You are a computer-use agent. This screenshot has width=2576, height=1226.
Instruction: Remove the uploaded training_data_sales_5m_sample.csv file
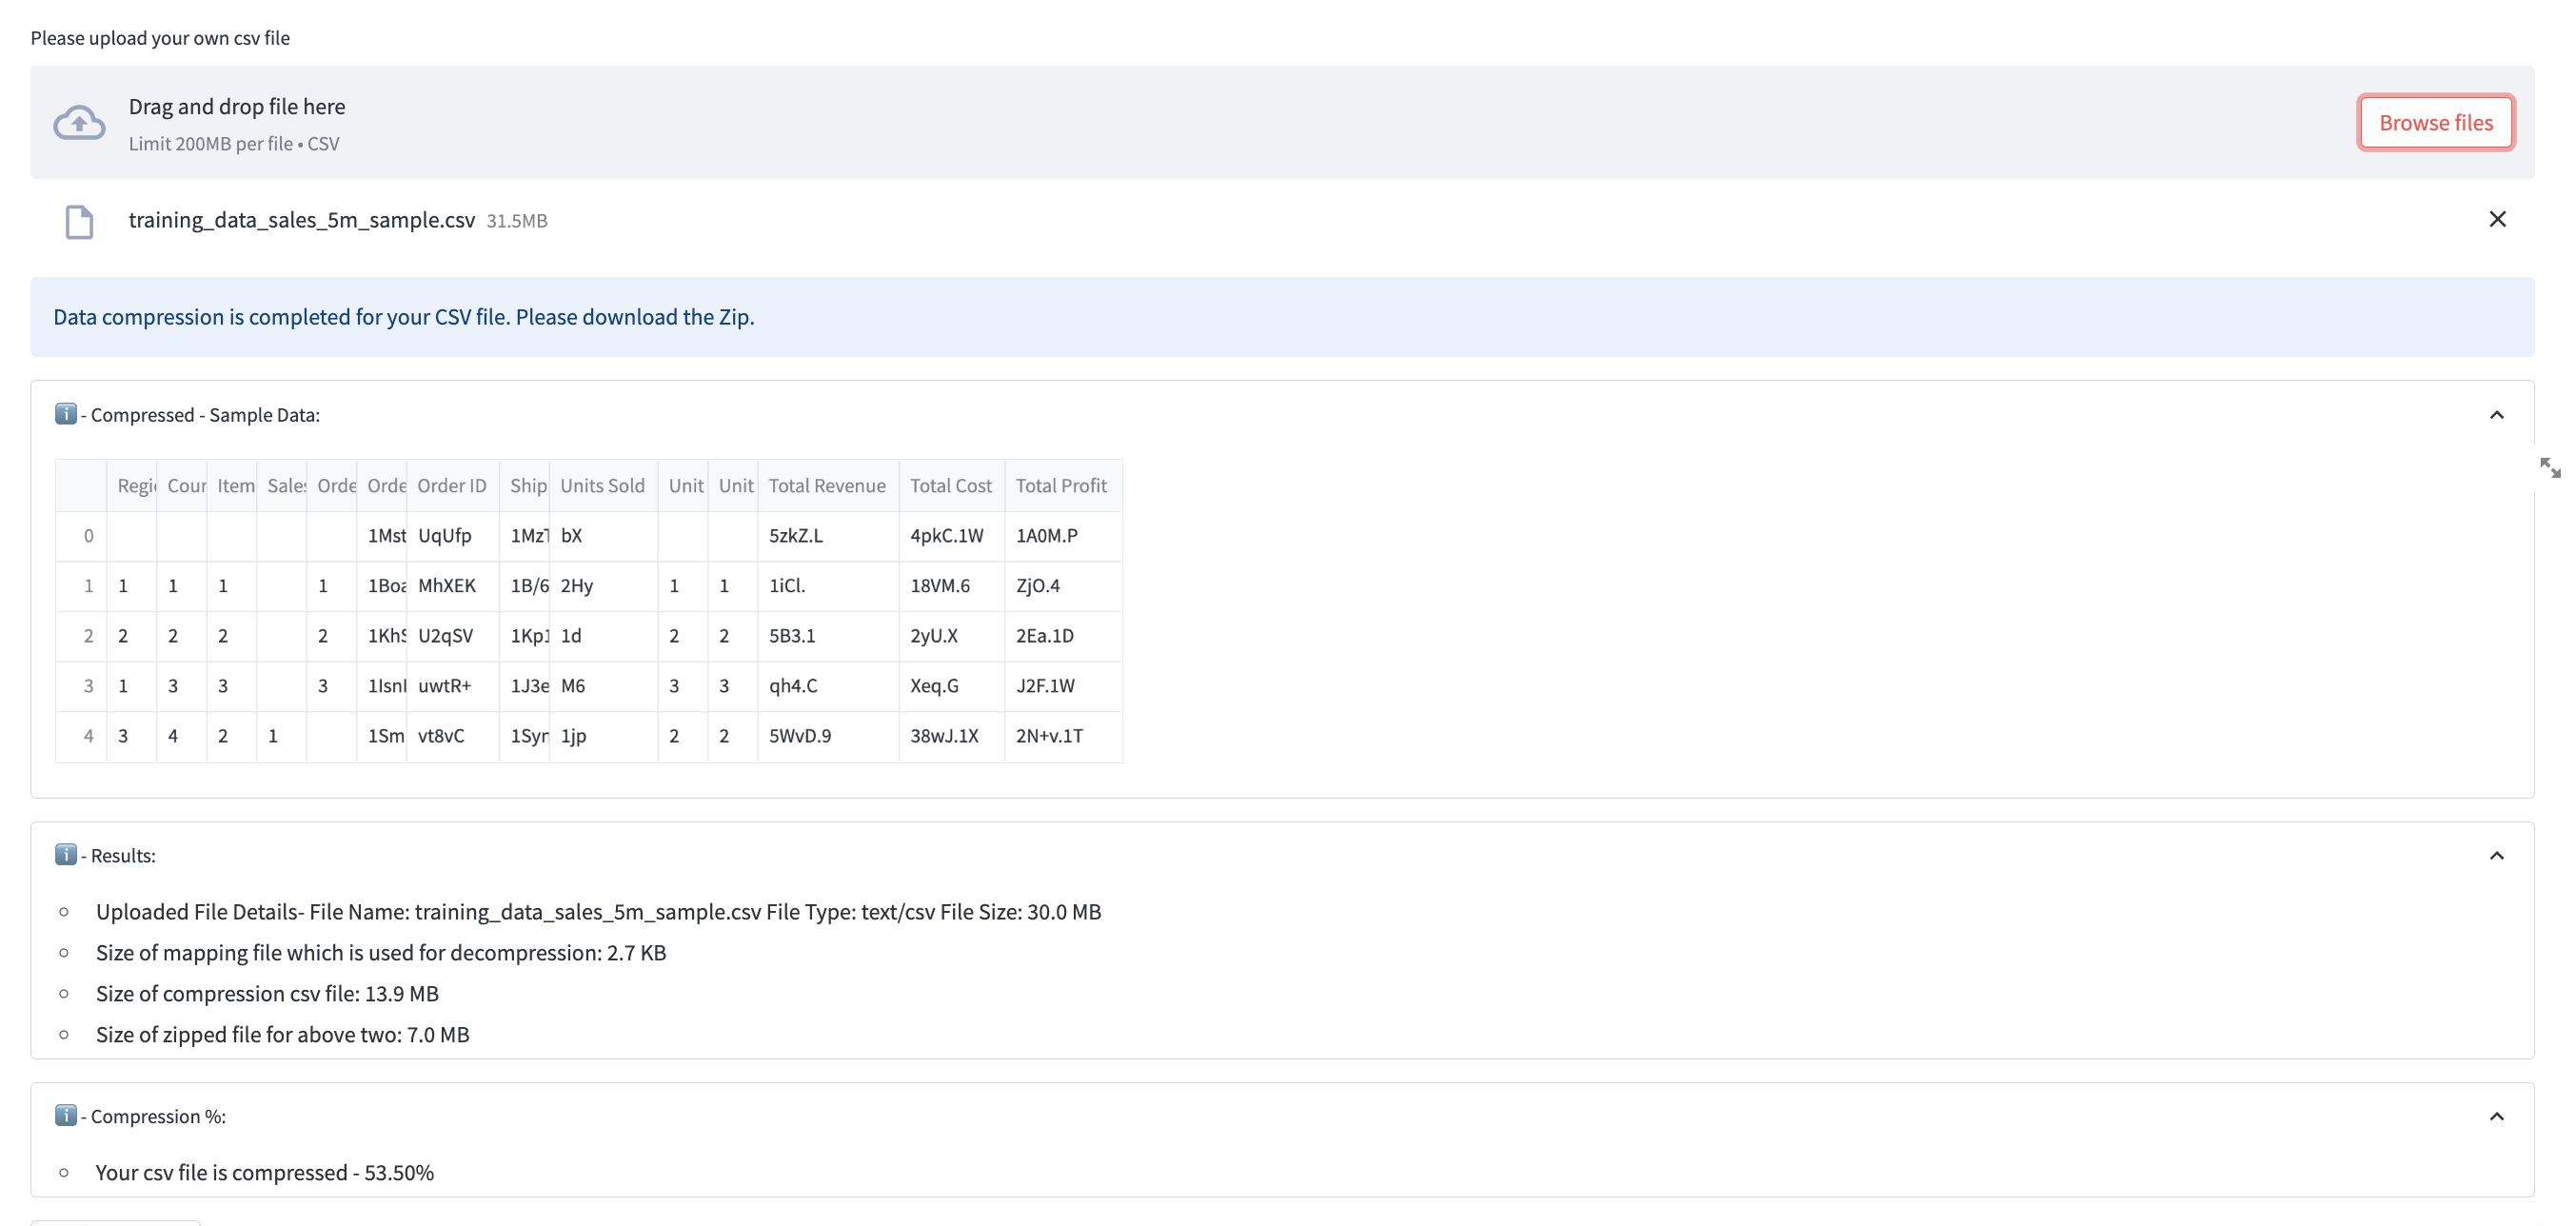tap(2496, 218)
